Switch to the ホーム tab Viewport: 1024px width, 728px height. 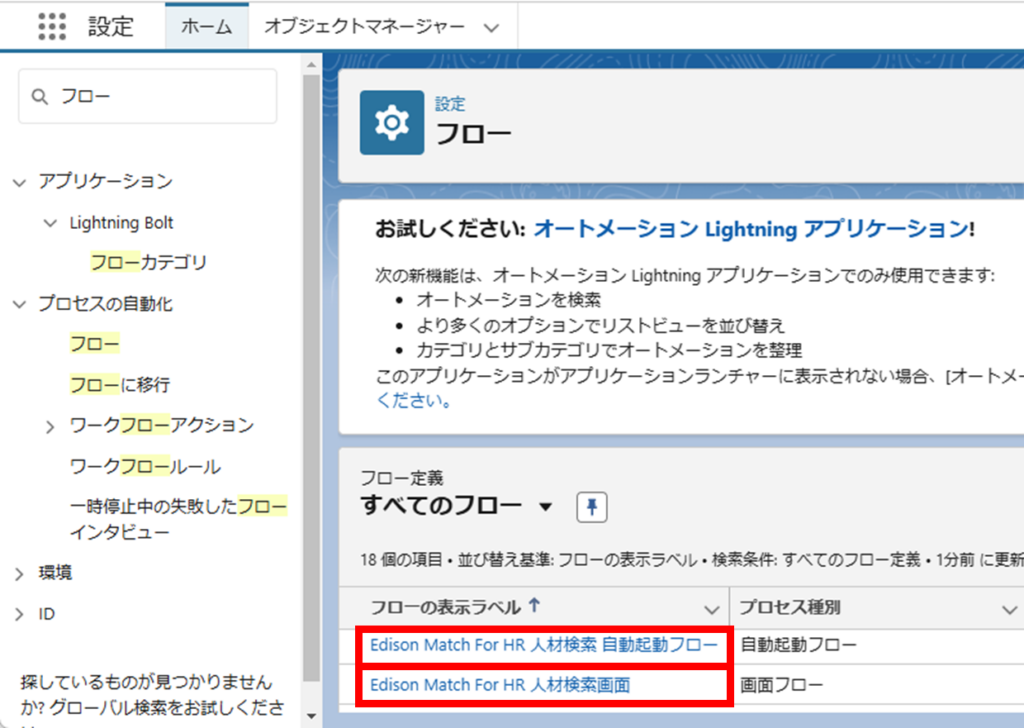click(207, 27)
